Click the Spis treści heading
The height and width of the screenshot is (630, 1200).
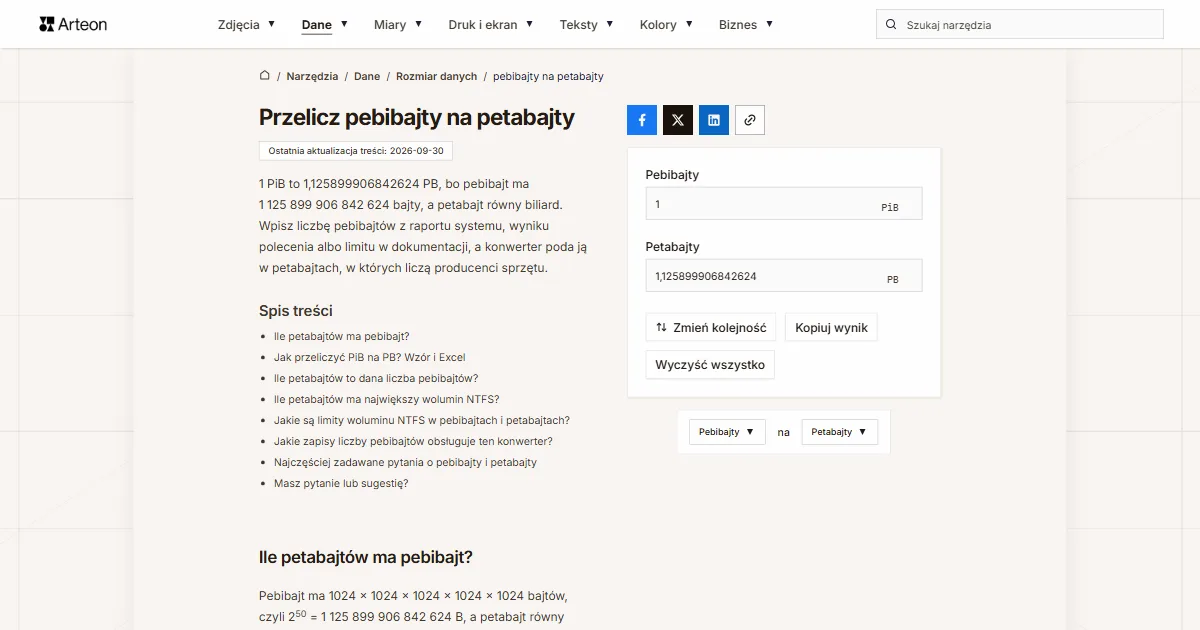pos(296,311)
